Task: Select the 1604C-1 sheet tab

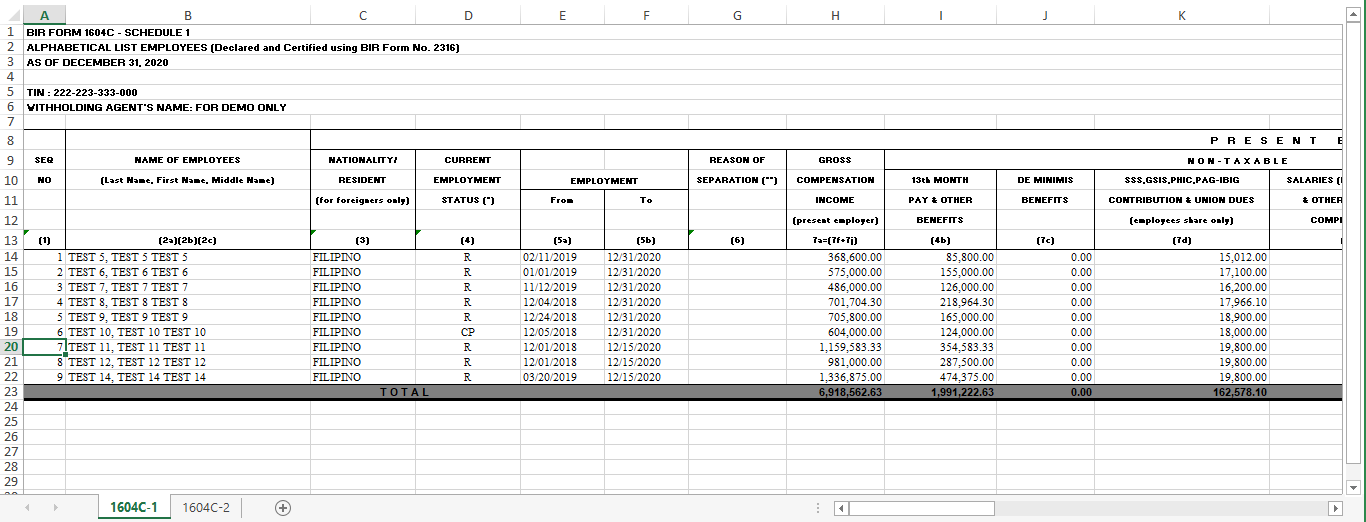Action: (x=134, y=508)
